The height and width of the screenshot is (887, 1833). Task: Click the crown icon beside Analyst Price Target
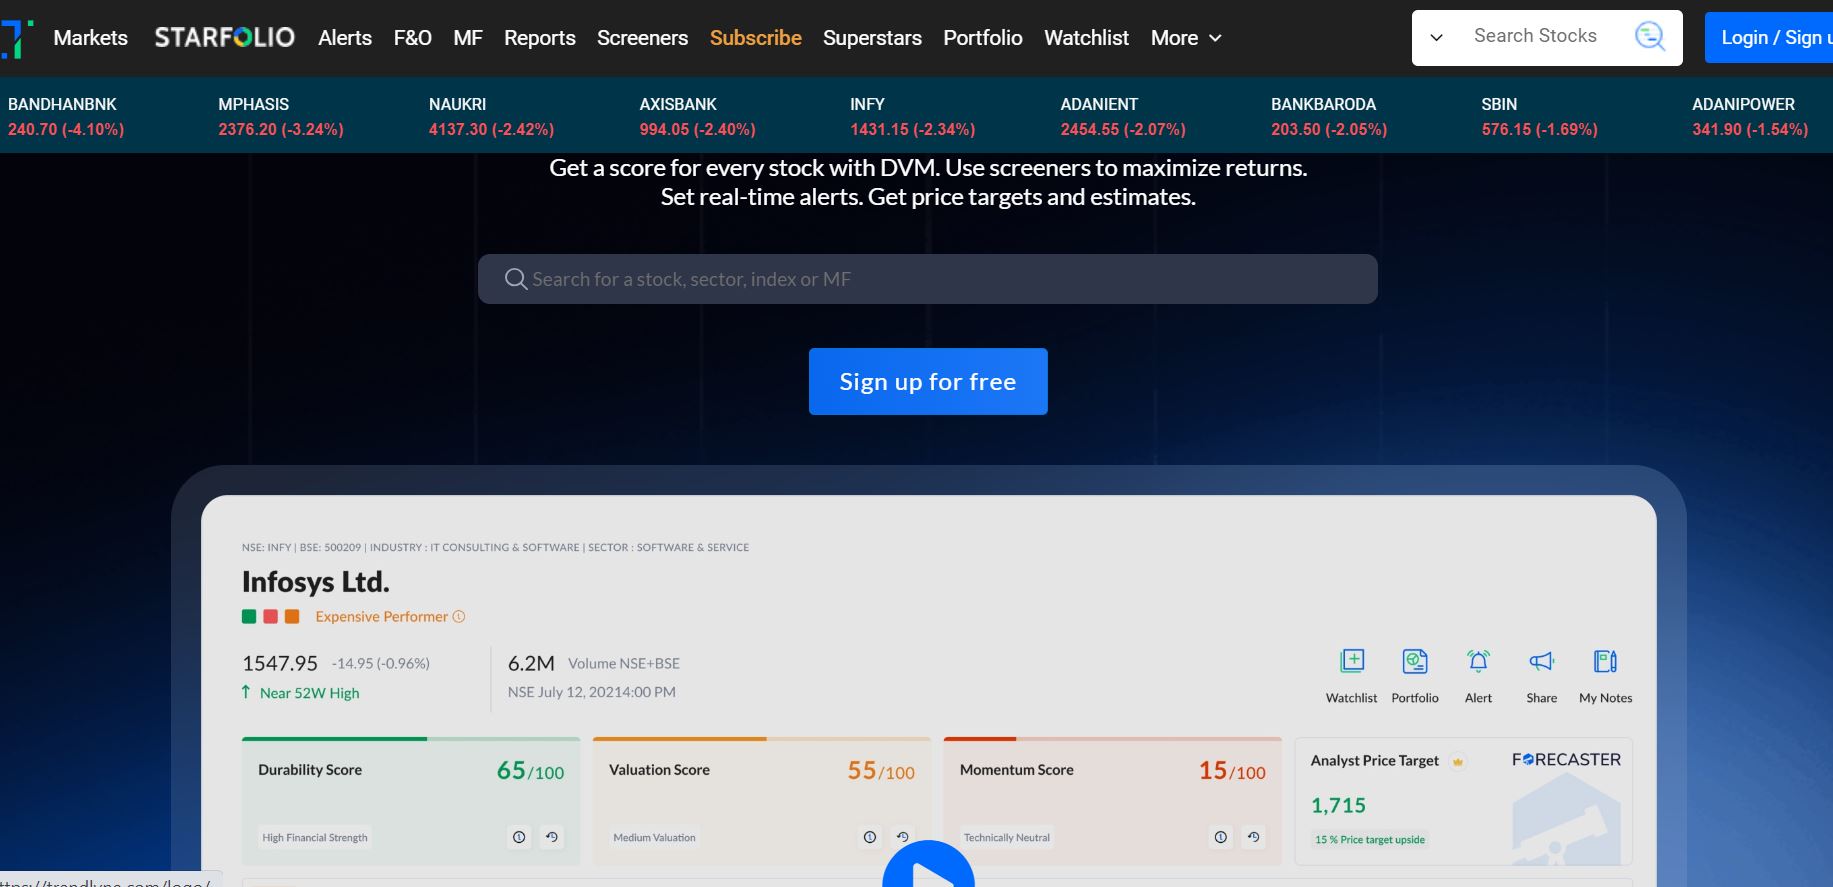tap(1458, 762)
